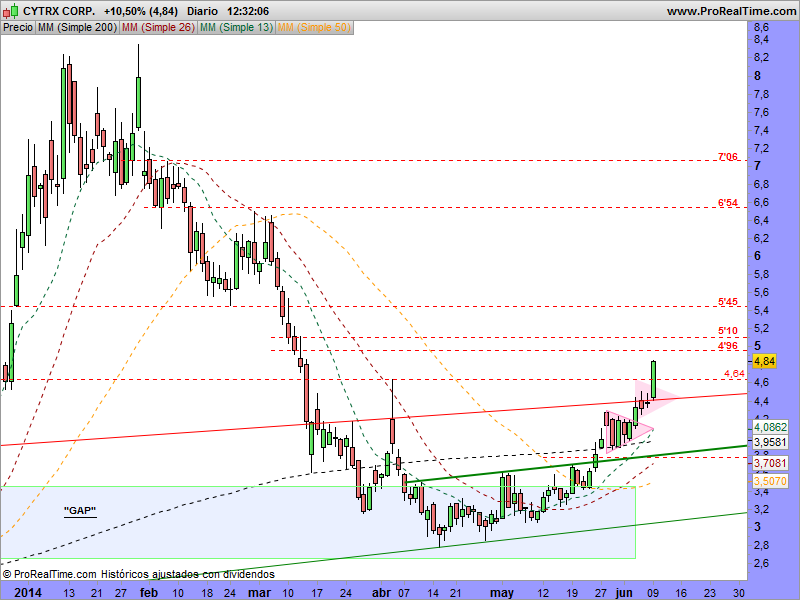Click the CYTRX CORP. ticker title

click(59, 11)
